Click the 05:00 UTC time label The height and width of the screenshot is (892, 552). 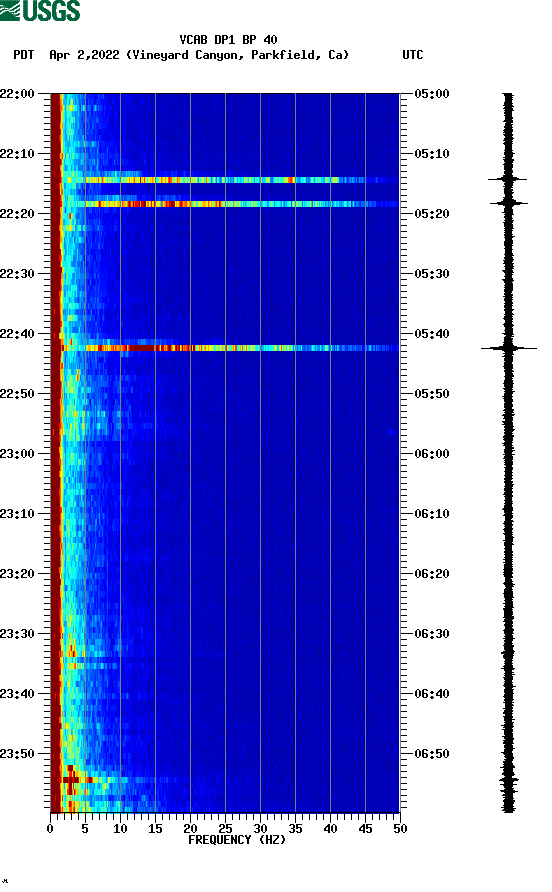[x=432, y=94]
